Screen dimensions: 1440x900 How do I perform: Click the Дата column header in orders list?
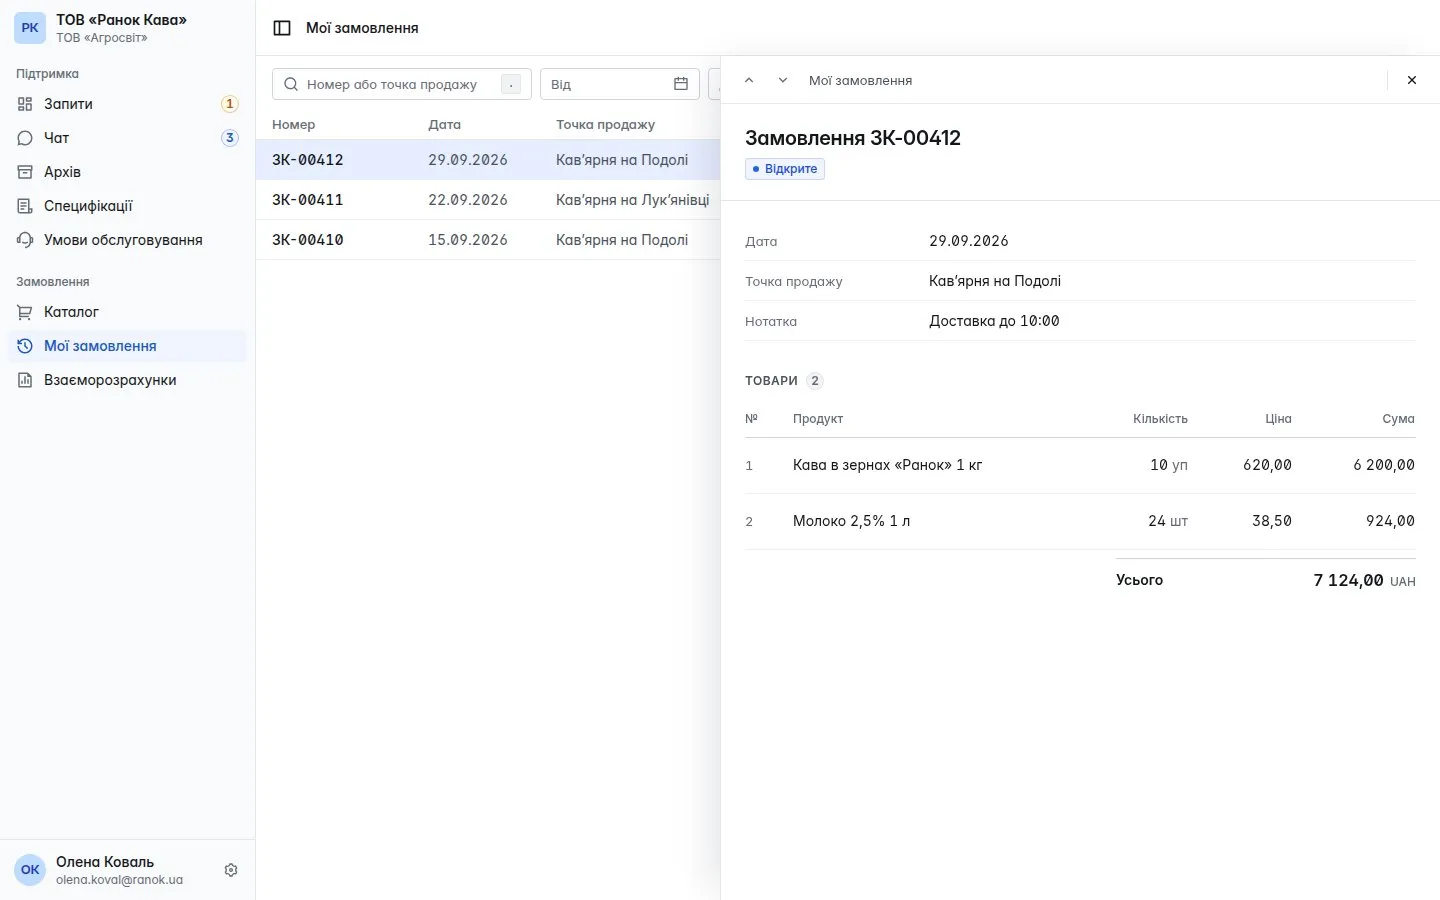point(444,125)
